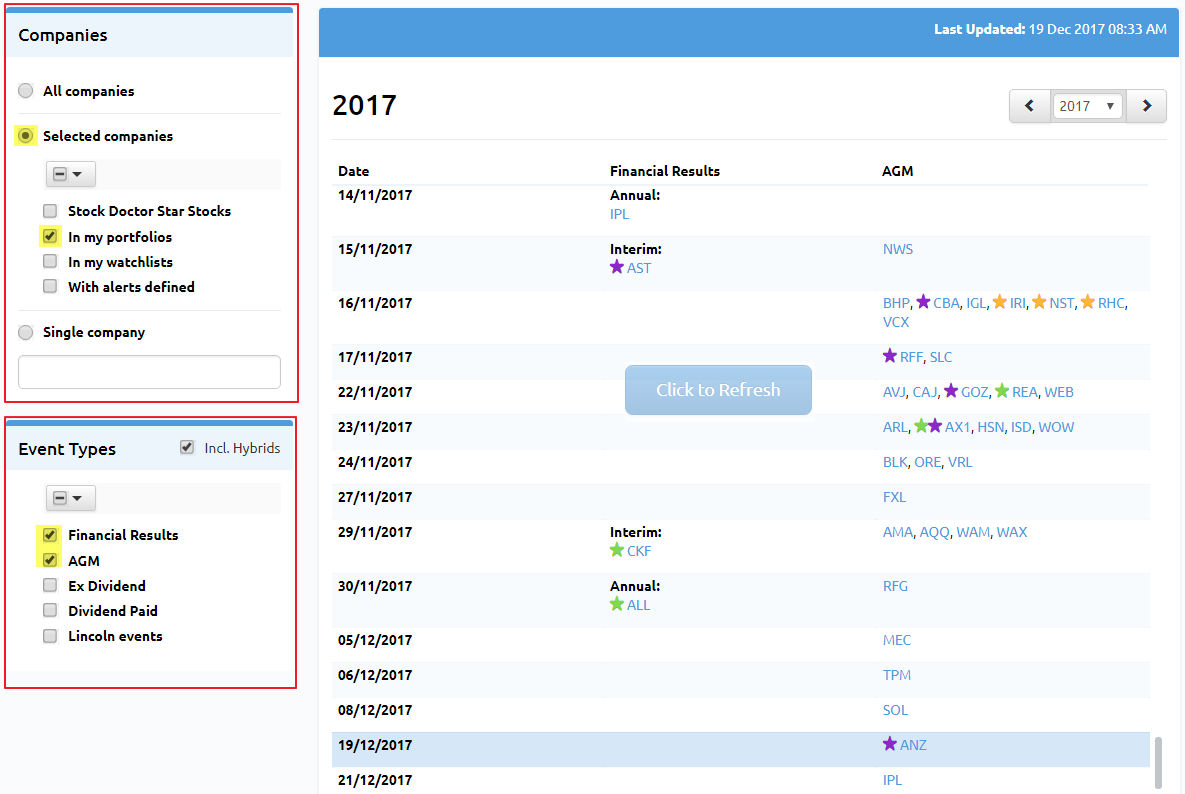The height and width of the screenshot is (794, 1185).
Task: Open FXL AGM link
Action: pos(894,497)
